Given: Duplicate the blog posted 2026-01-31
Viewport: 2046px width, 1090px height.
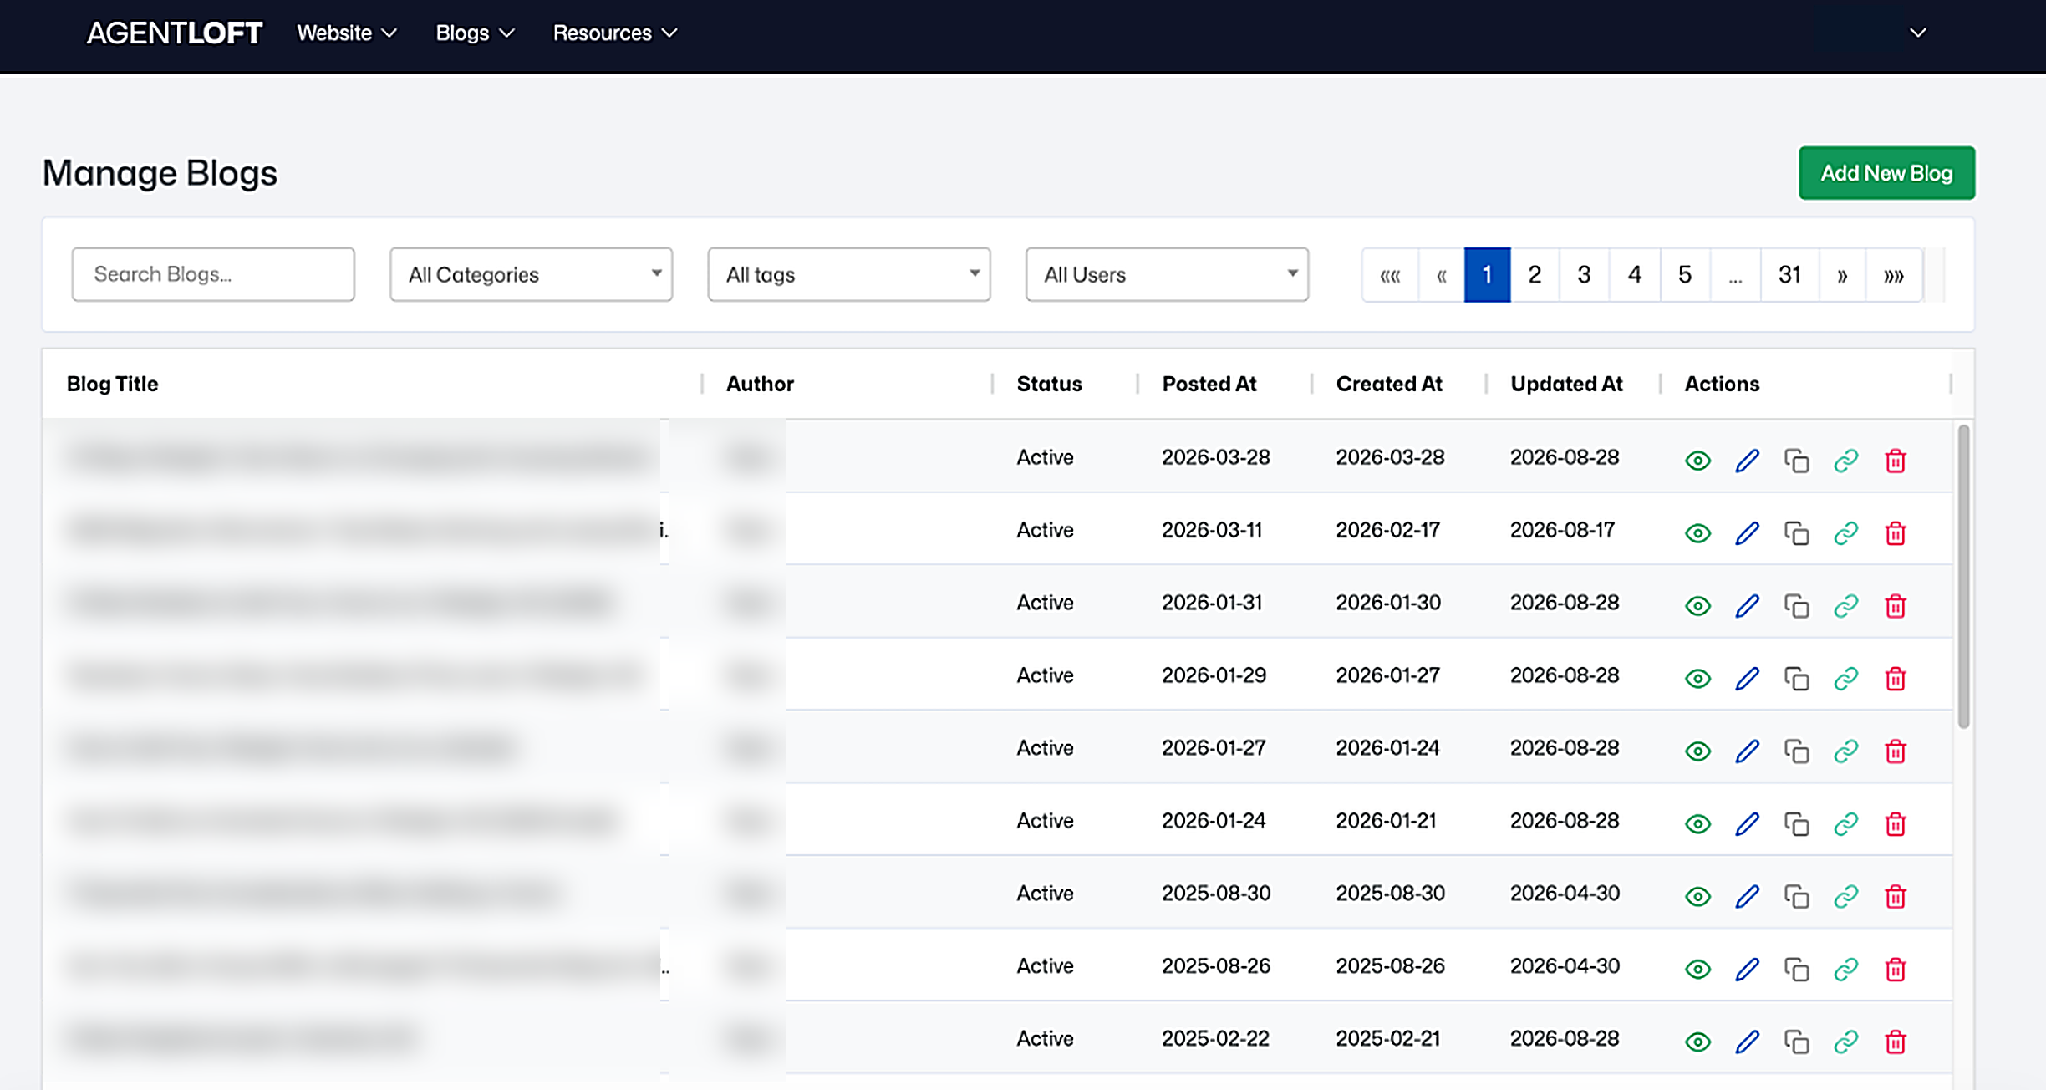Looking at the screenshot, I should (x=1797, y=606).
